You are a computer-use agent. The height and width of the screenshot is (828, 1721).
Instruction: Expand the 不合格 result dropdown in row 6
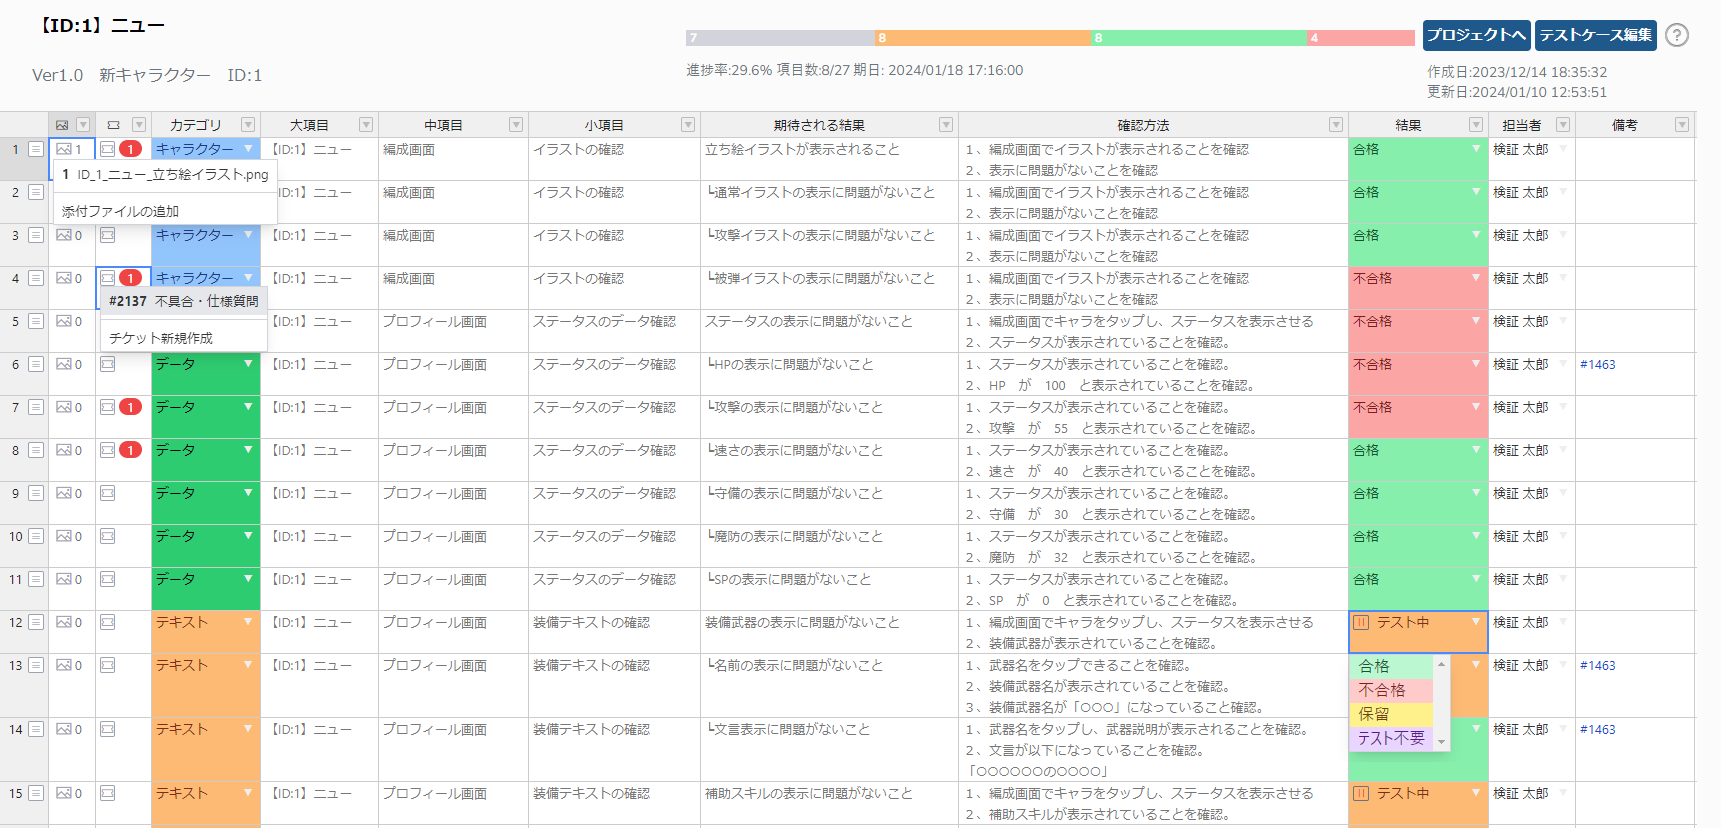point(1476,364)
